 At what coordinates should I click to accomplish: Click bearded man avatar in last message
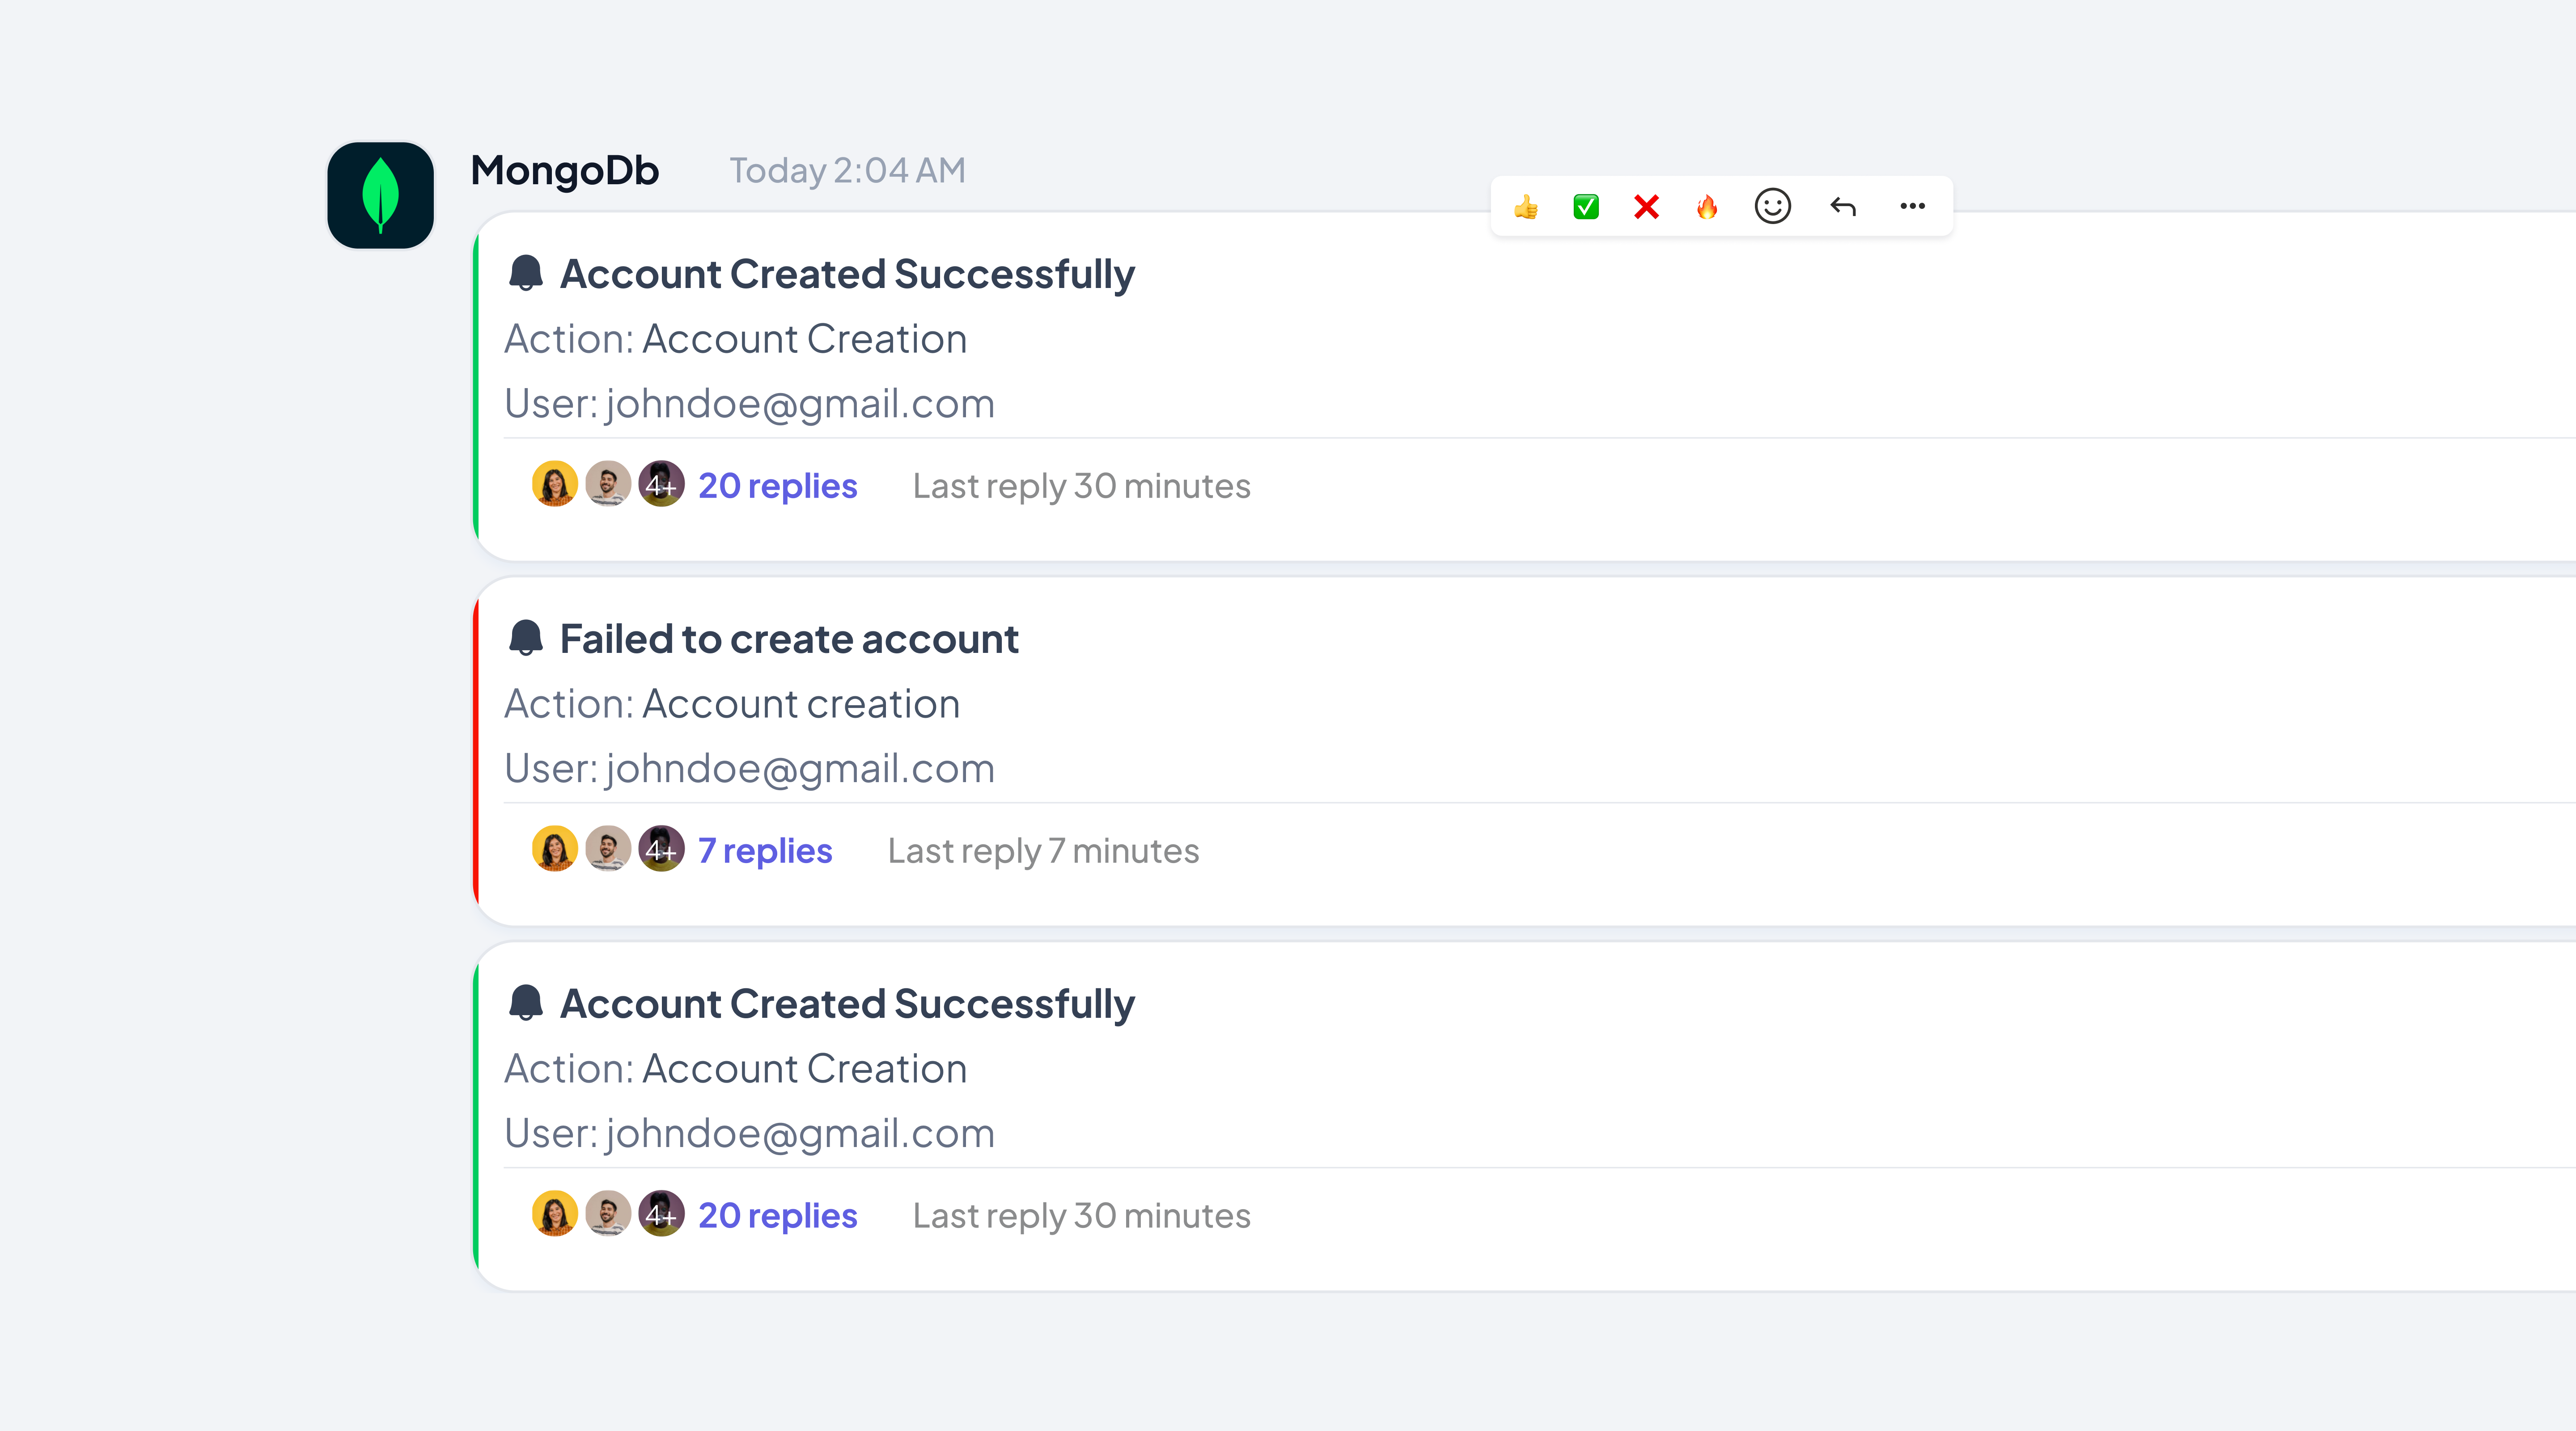point(608,1214)
